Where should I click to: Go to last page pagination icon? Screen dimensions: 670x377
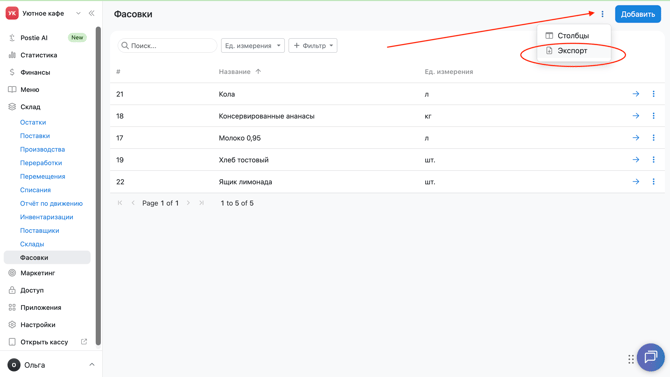[x=201, y=203]
